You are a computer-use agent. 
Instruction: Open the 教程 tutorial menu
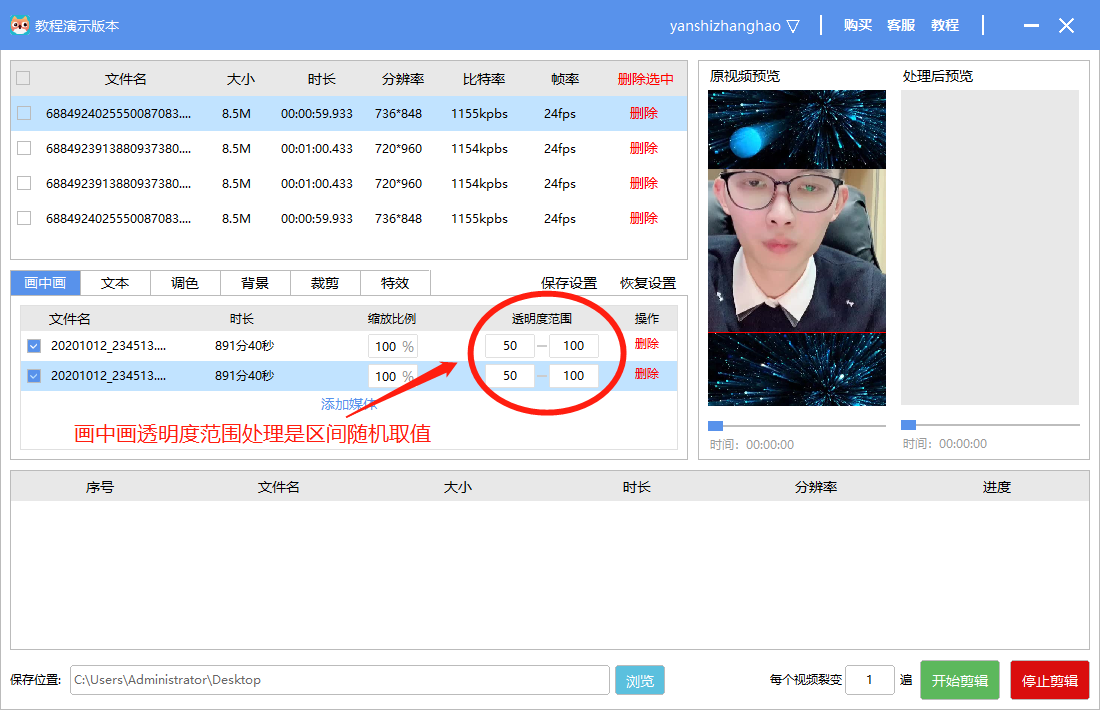[944, 25]
